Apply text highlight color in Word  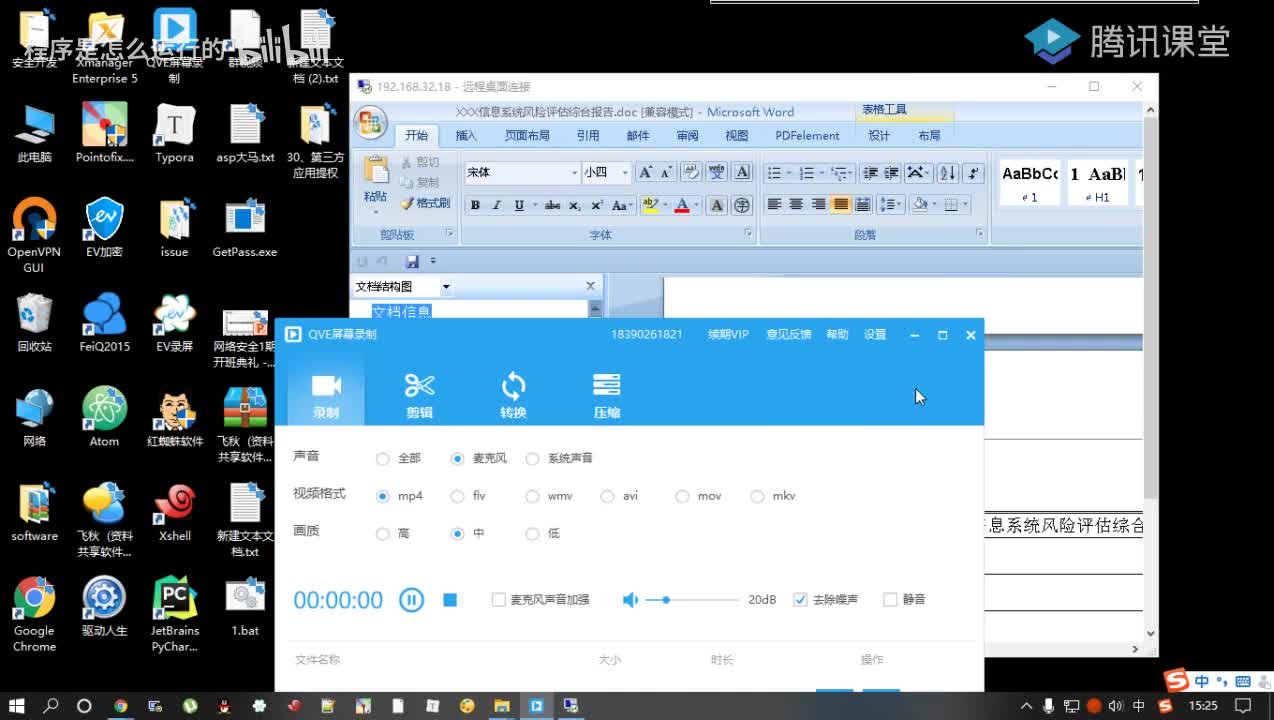650,205
